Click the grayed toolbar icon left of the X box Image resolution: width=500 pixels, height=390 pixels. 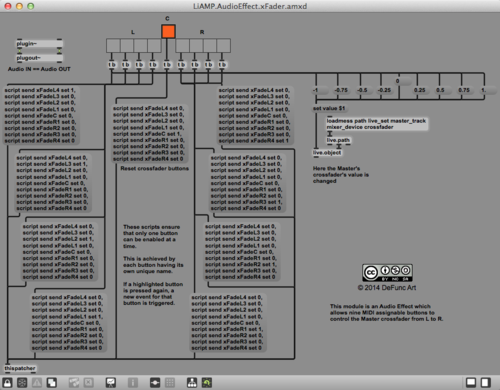[74, 382]
